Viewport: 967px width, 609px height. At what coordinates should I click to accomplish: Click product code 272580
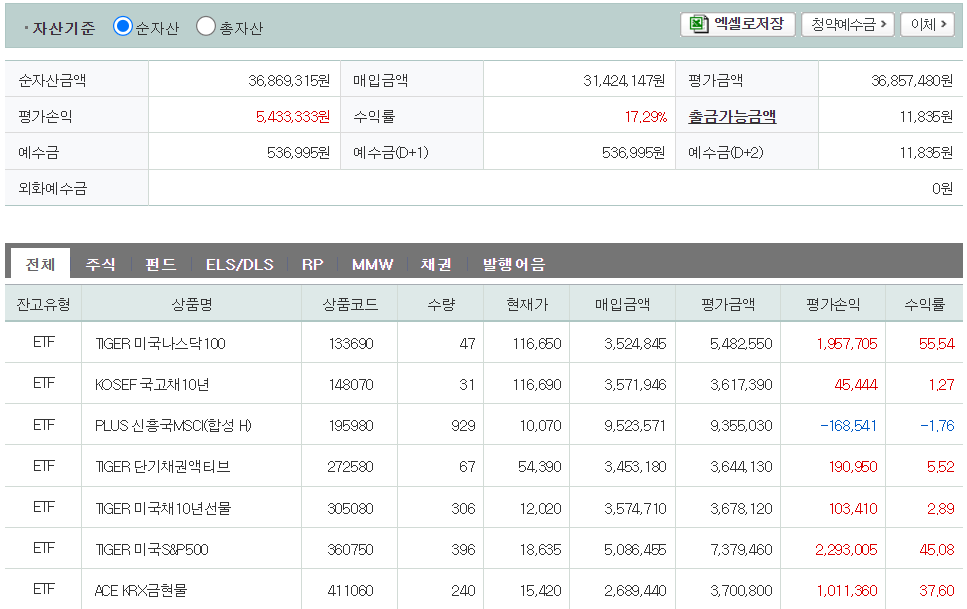coord(350,466)
